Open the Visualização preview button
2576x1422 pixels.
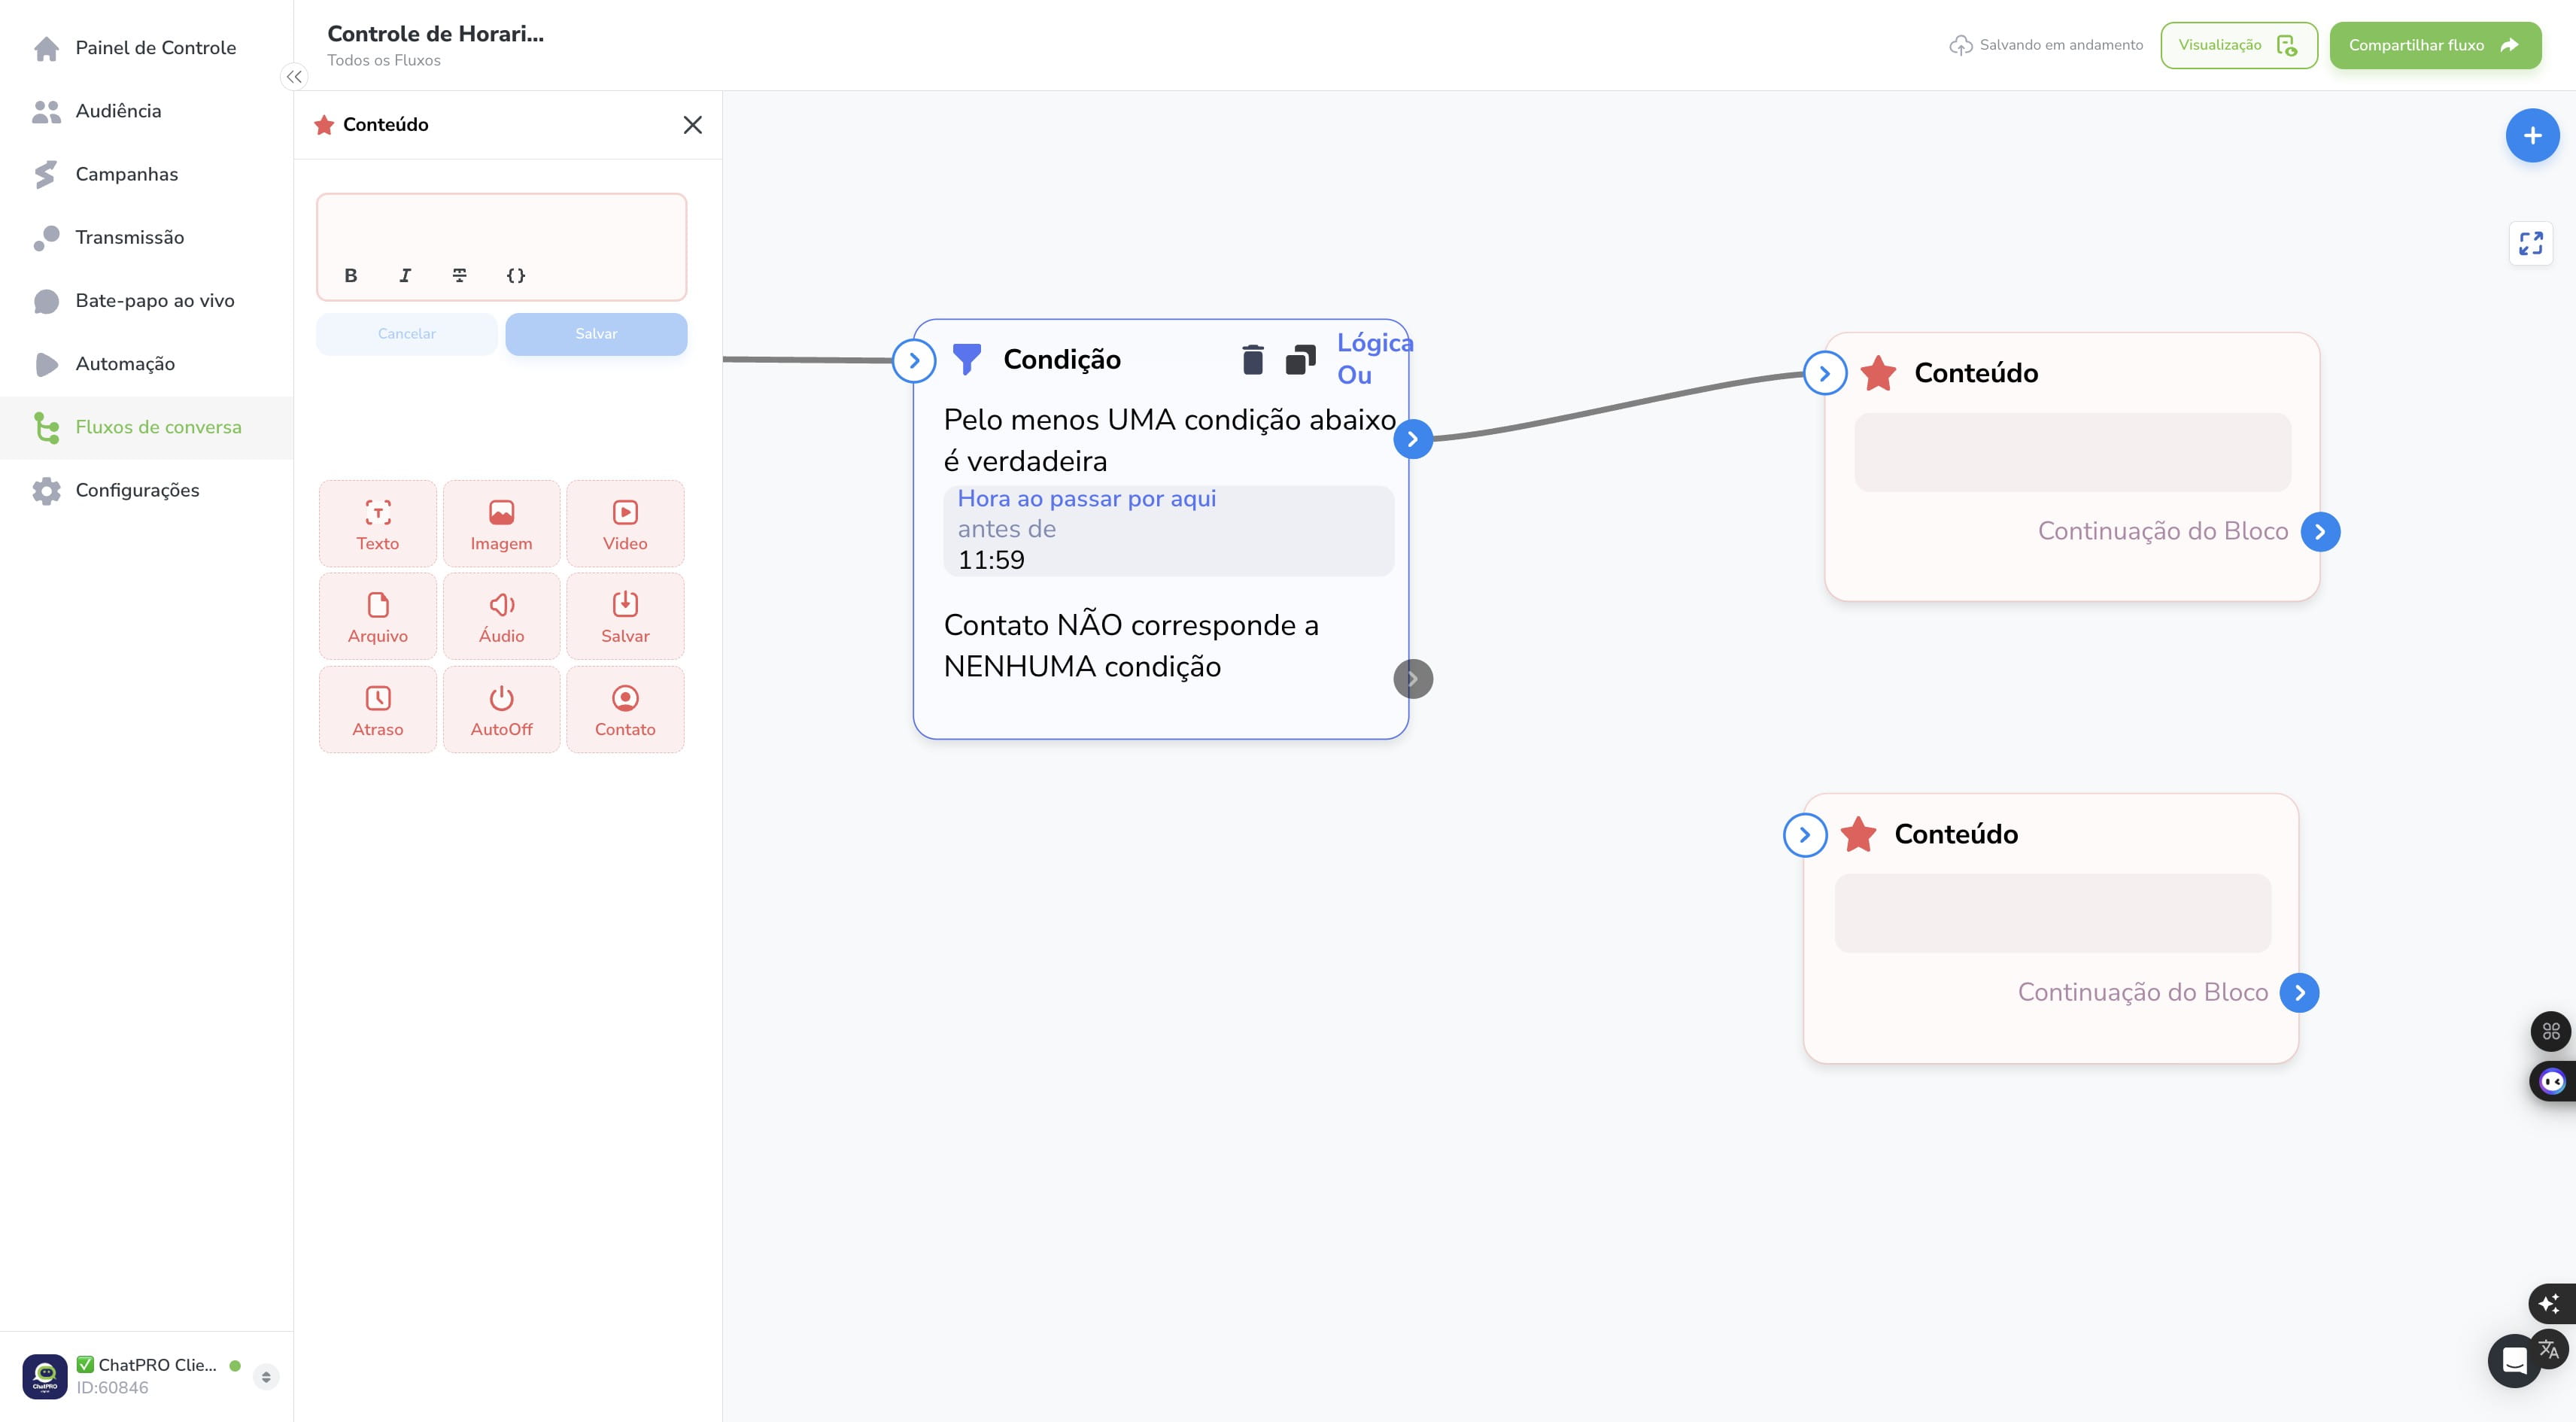tap(2238, 45)
